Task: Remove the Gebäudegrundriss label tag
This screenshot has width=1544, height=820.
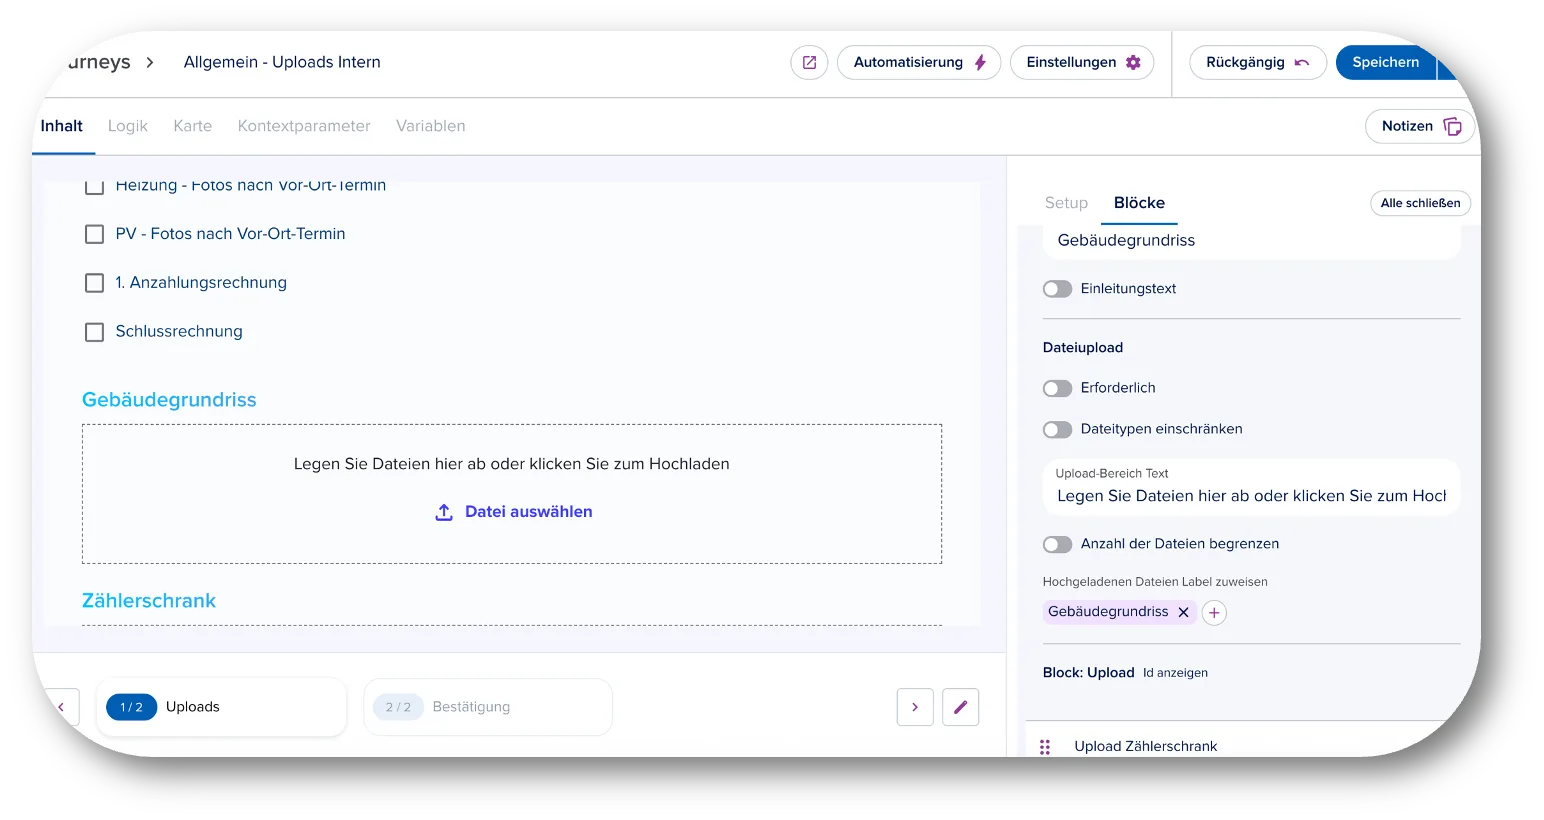Action: point(1183,612)
